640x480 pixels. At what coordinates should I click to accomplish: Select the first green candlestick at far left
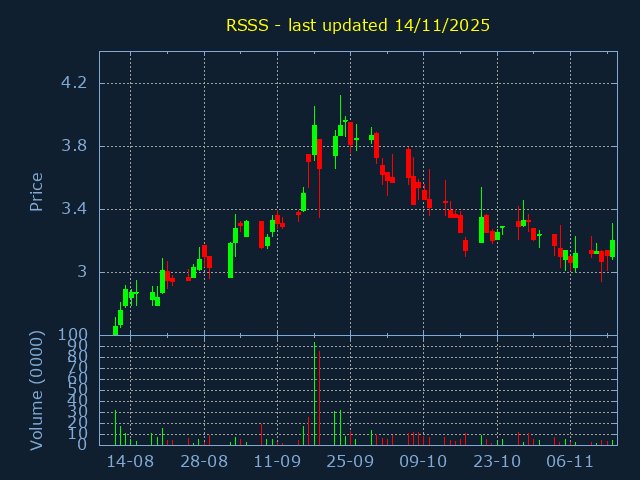coord(115,330)
